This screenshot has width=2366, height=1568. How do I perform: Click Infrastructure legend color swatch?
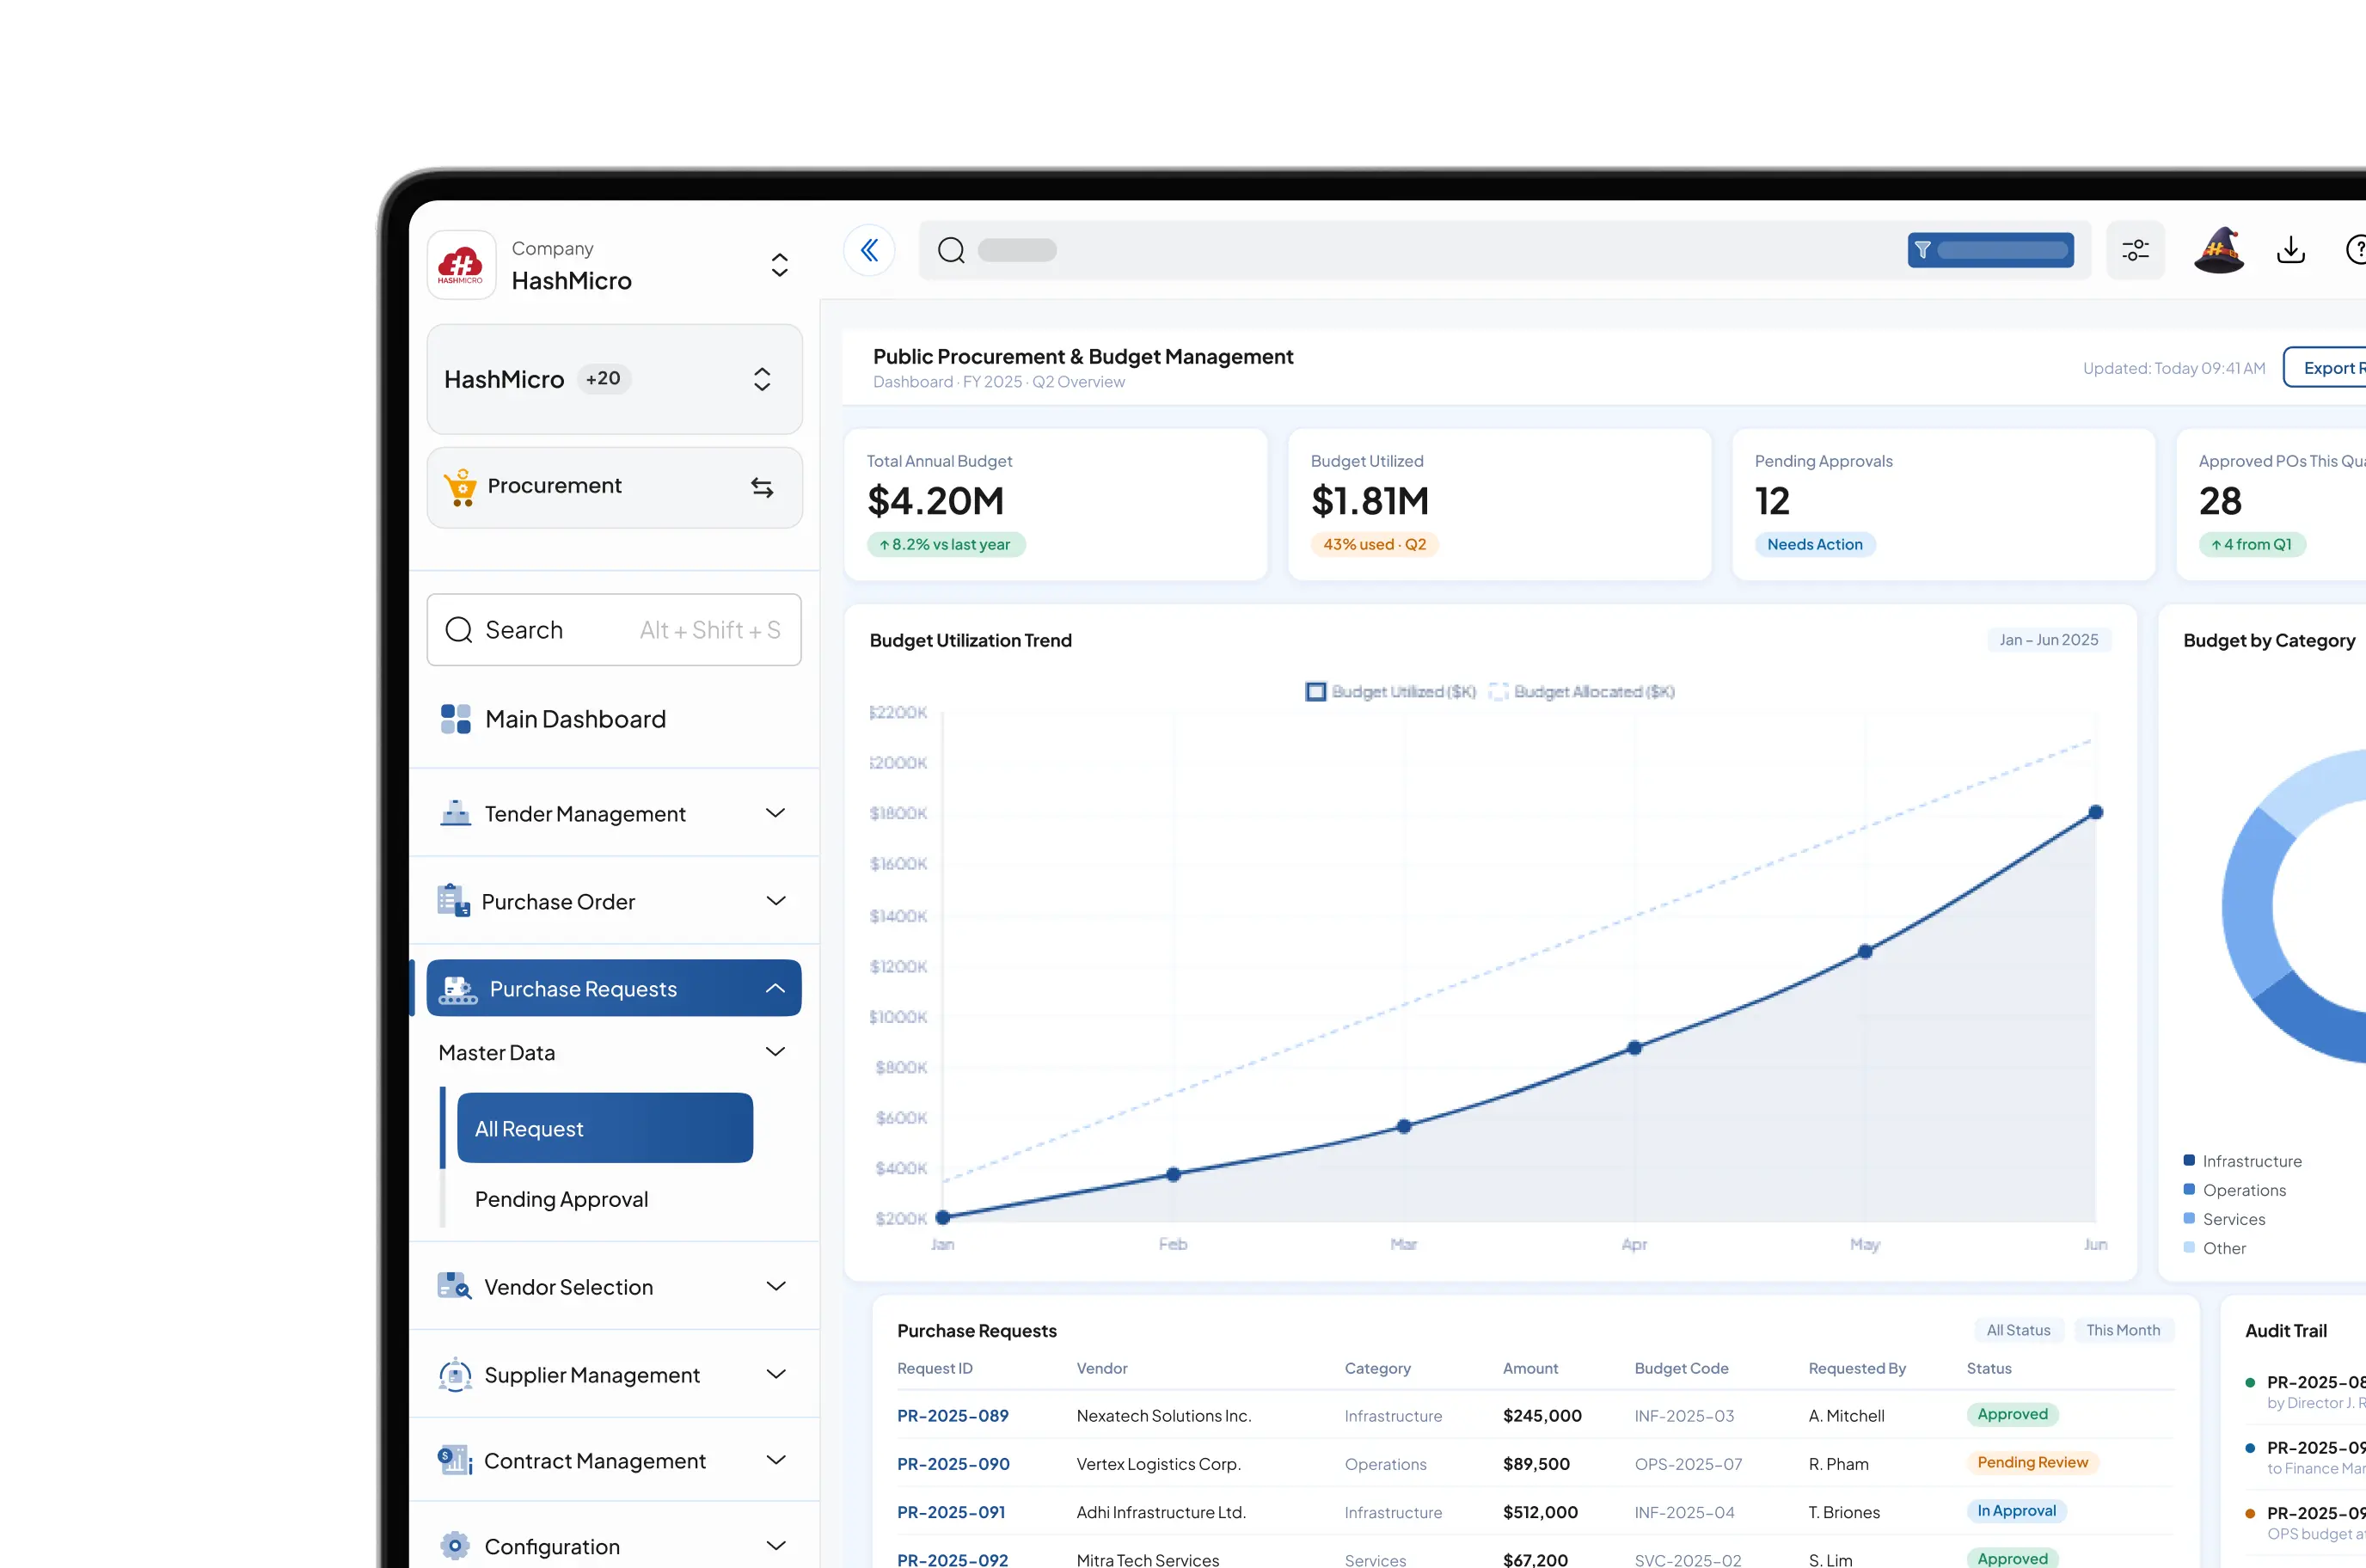point(2189,1160)
